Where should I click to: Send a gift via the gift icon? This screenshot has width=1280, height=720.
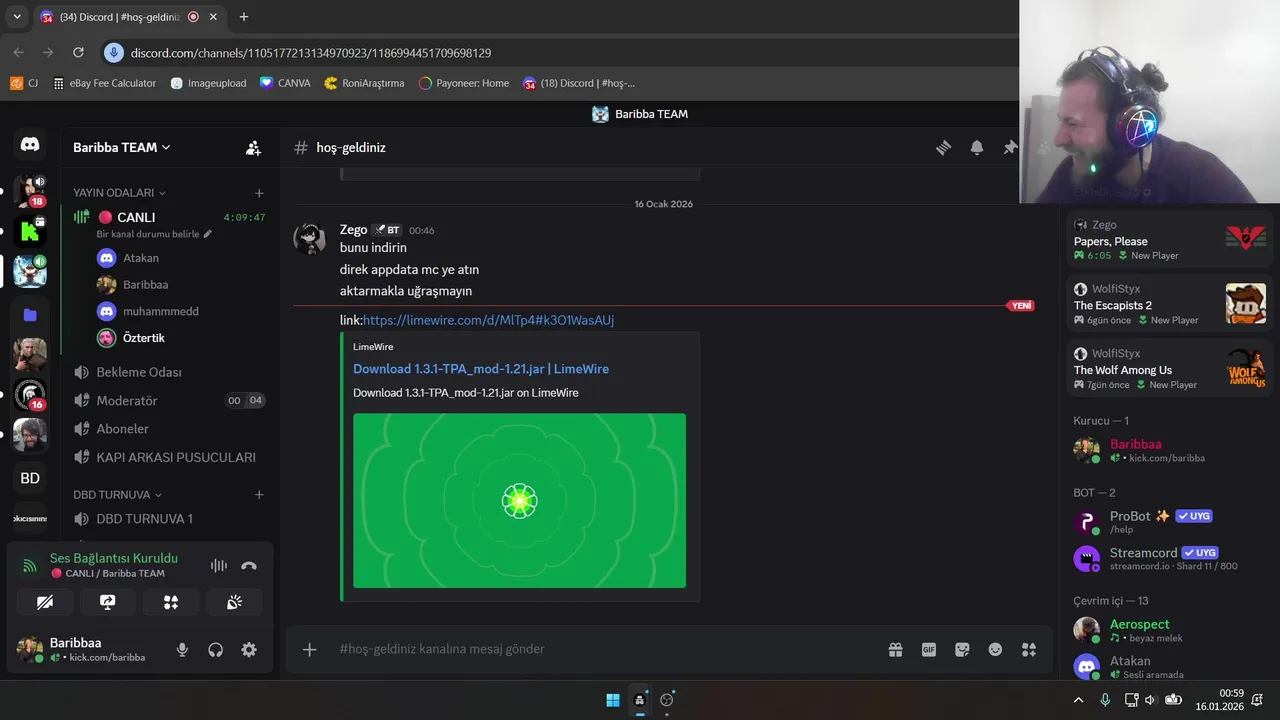click(x=895, y=649)
